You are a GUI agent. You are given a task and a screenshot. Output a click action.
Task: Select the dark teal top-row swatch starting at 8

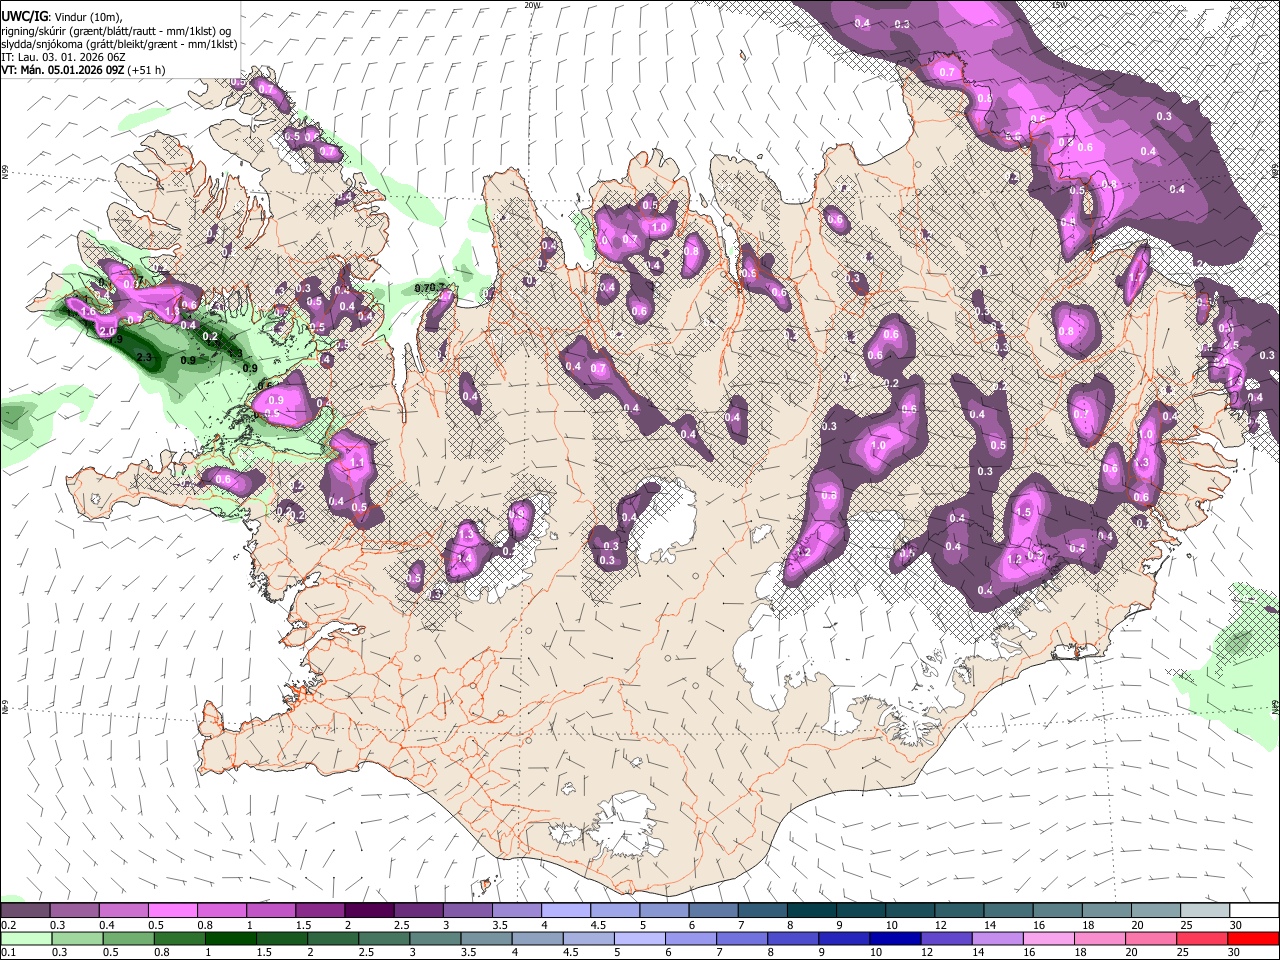click(x=812, y=910)
